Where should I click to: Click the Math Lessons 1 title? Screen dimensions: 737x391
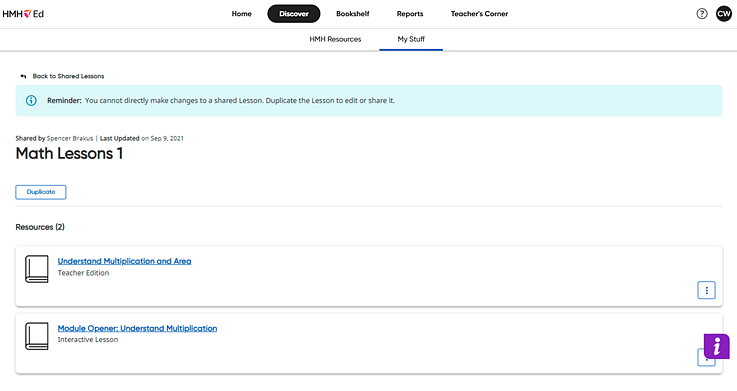(69, 154)
